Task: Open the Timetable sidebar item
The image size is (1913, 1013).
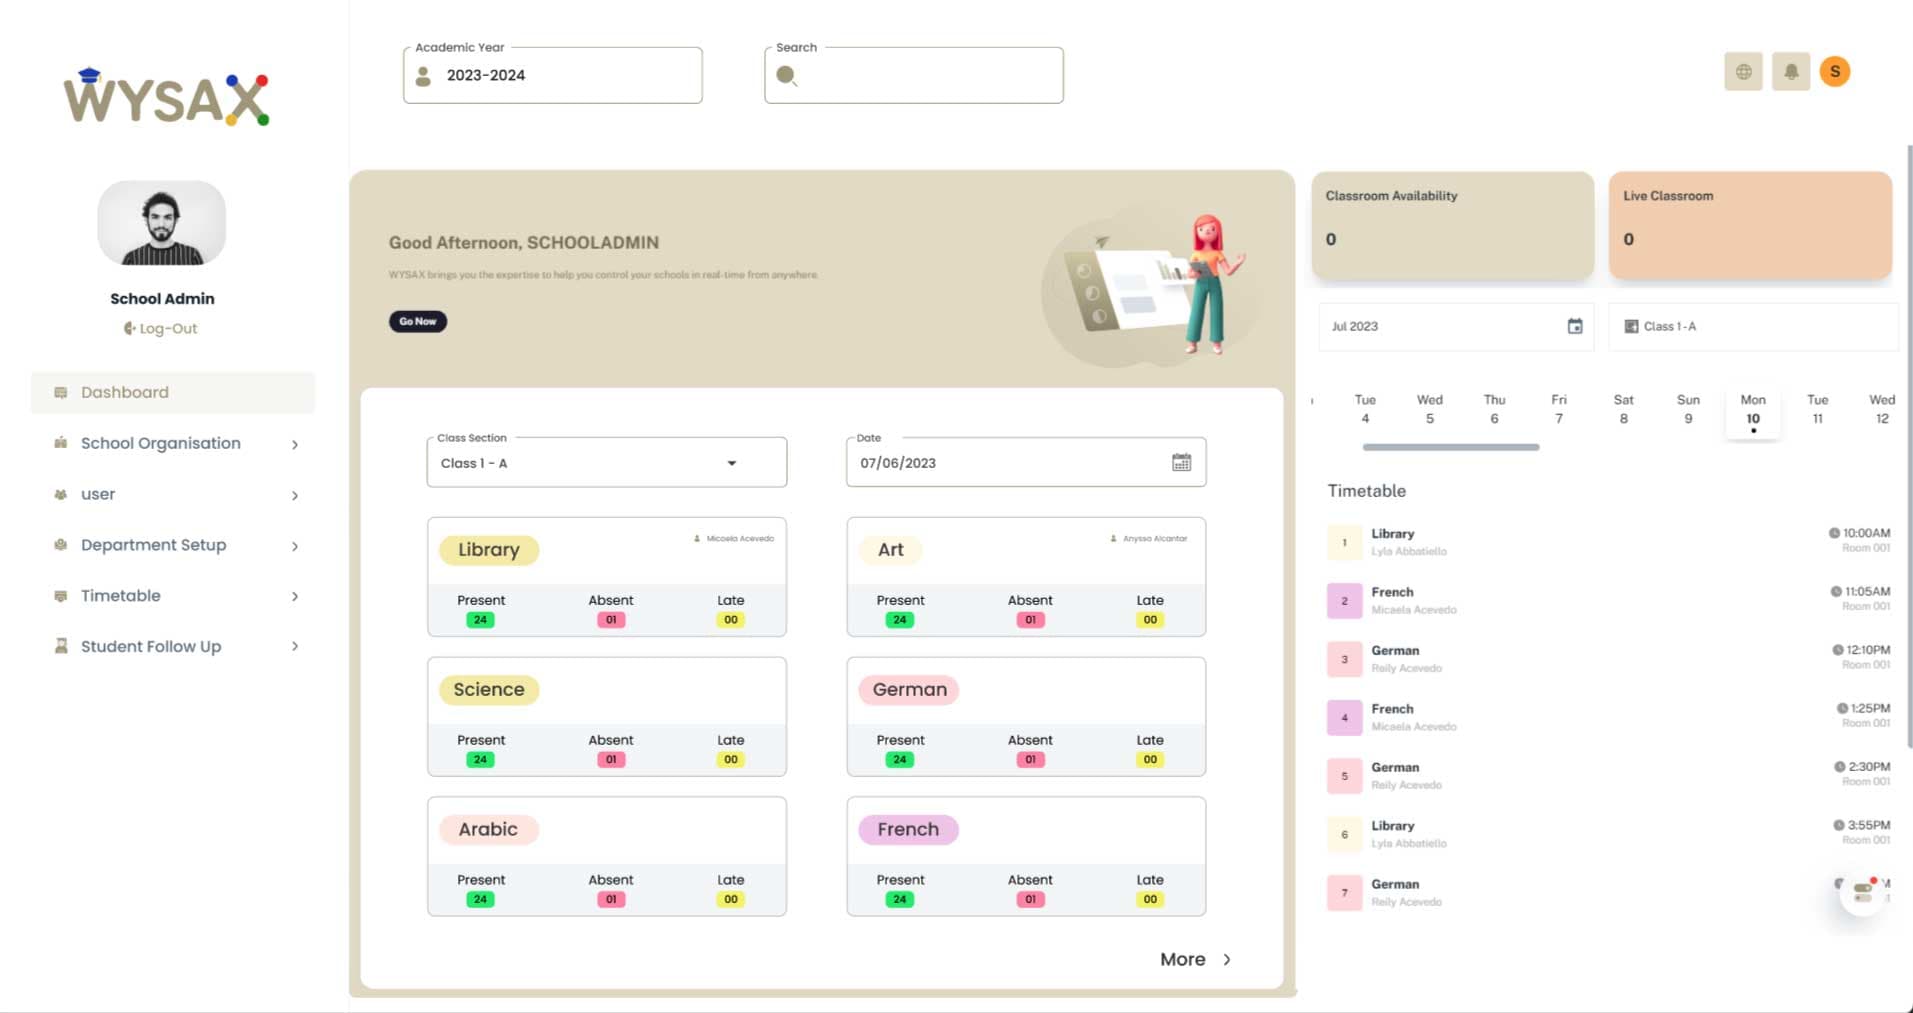Action: (121, 596)
